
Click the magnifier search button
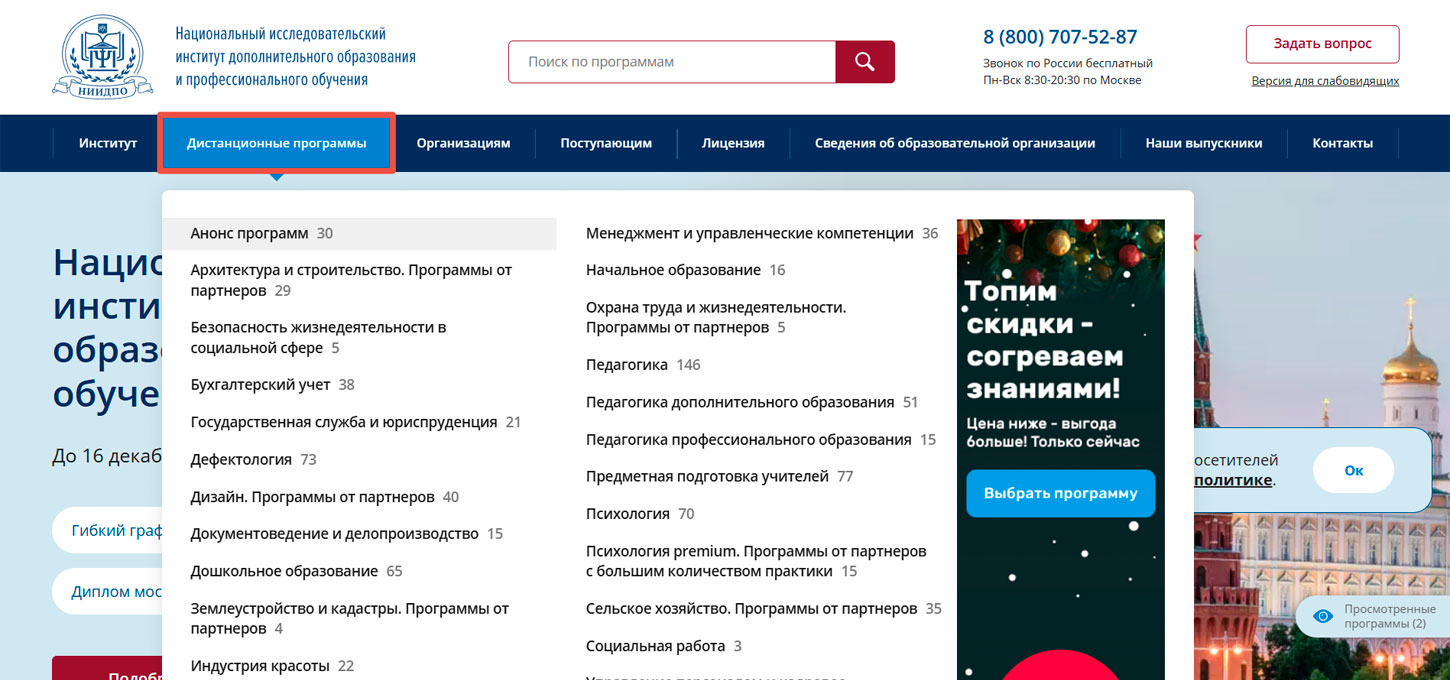coord(865,62)
